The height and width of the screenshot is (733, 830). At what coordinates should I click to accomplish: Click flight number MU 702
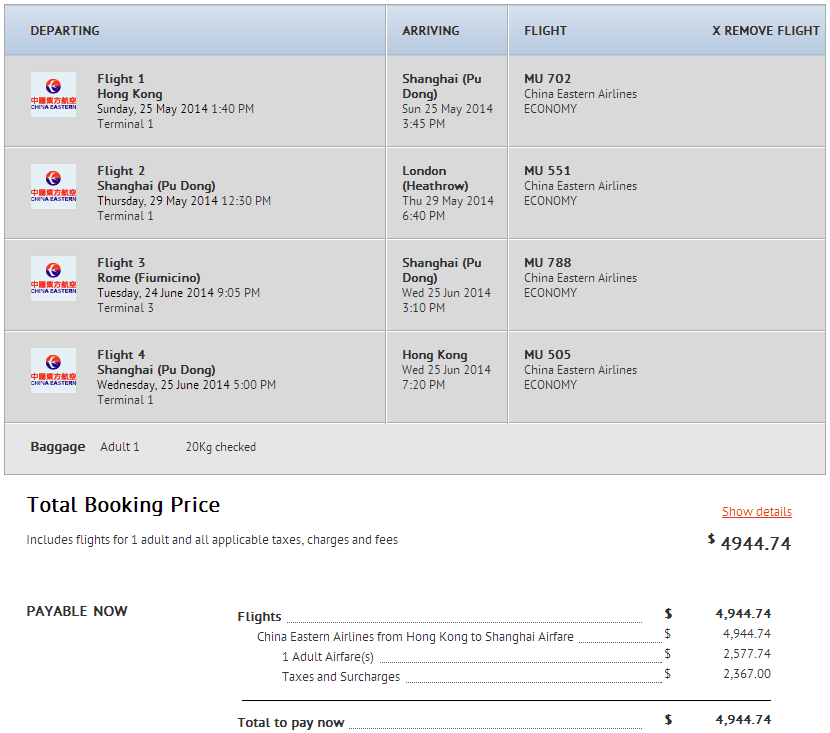(x=548, y=79)
